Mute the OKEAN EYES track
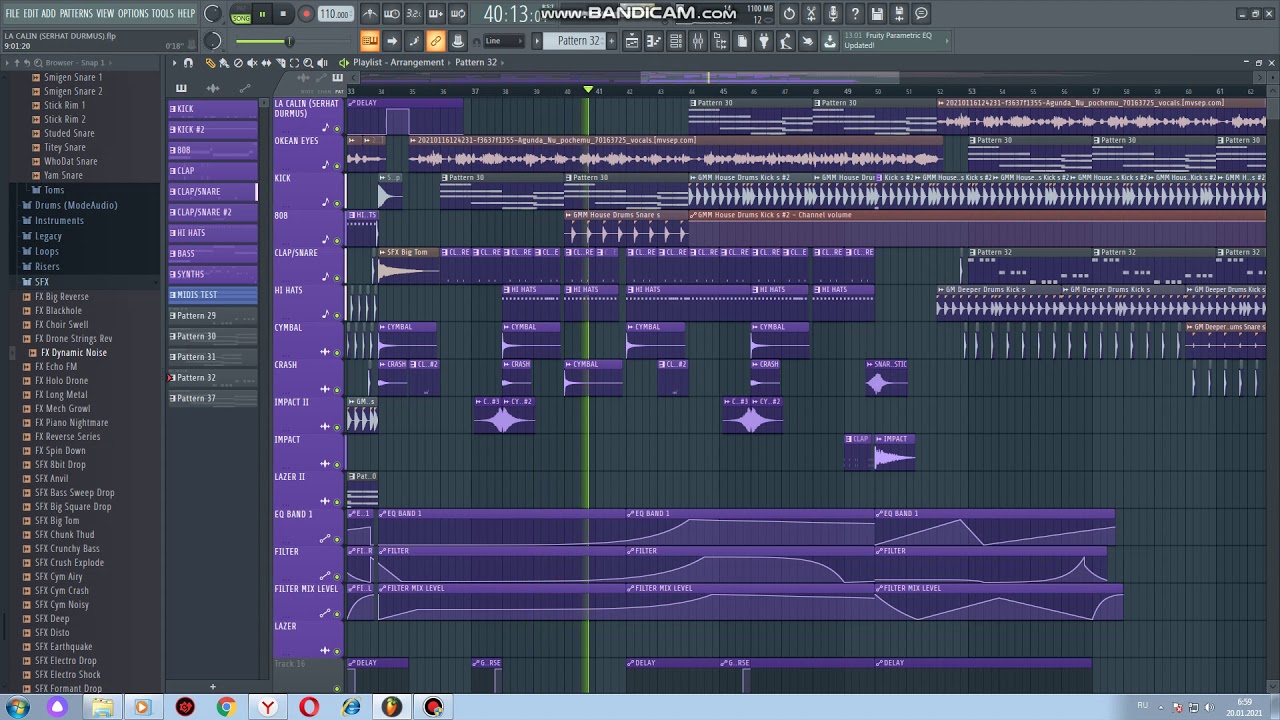Screen dimensions: 1280x720 coord(337,165)
